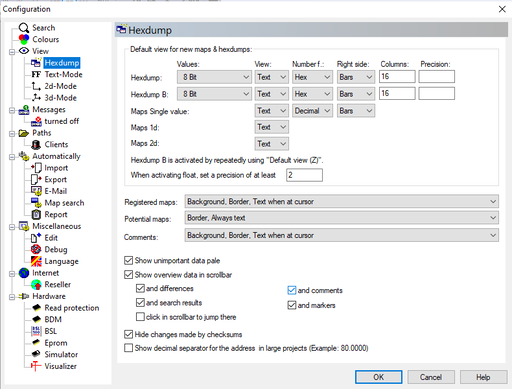This screenshot has height=389, width=512.
Task: Collapse the View tree node
Action: coord(12,52)
